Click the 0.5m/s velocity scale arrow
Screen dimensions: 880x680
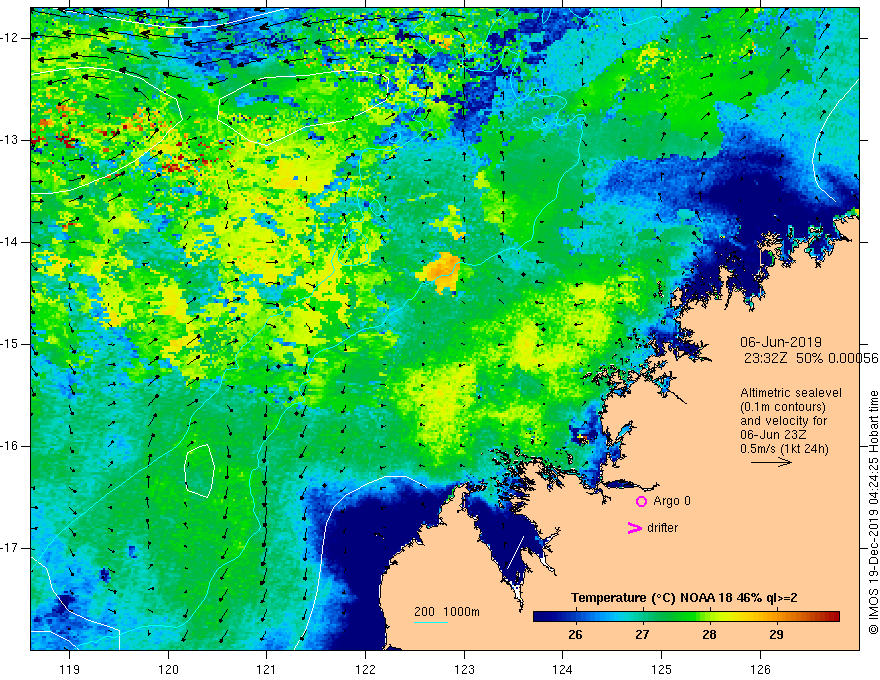tap(771, 462)
